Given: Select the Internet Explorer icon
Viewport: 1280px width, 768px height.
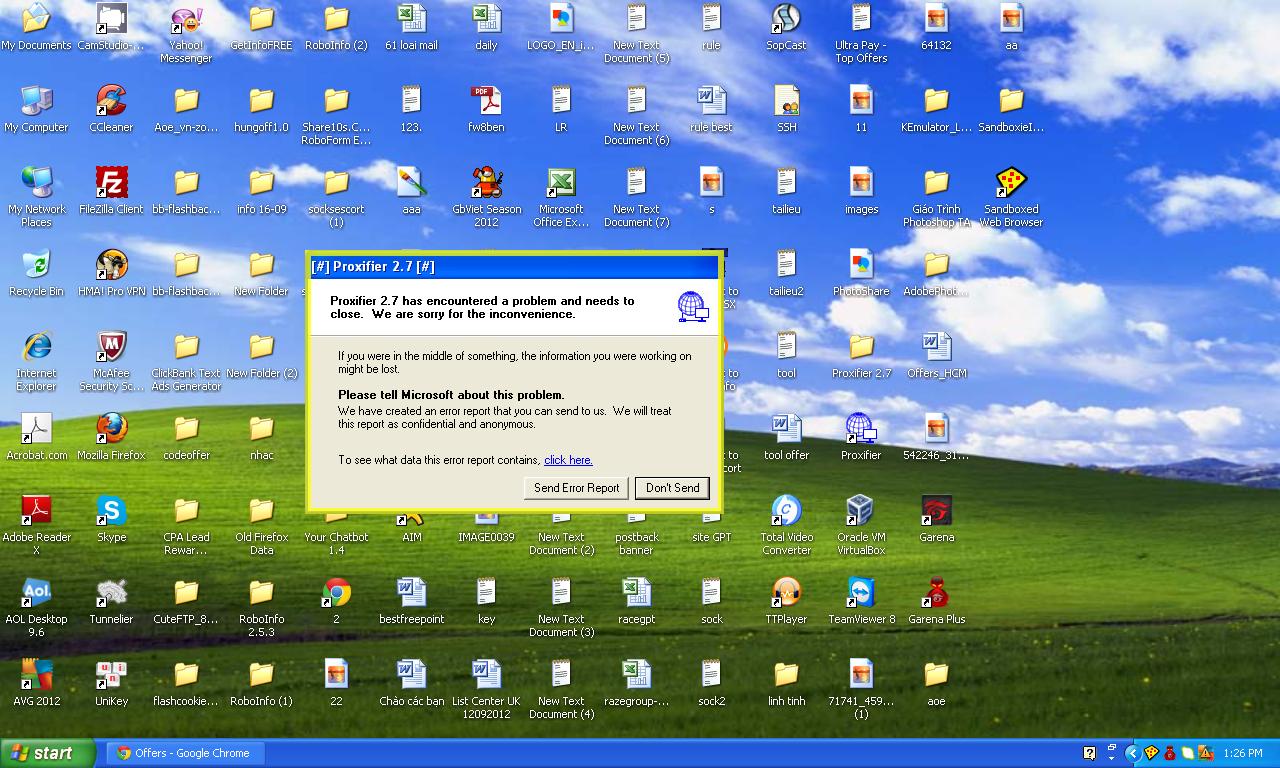Looking at the screenshot, I should pyautogui.click(x=37, y=361).
